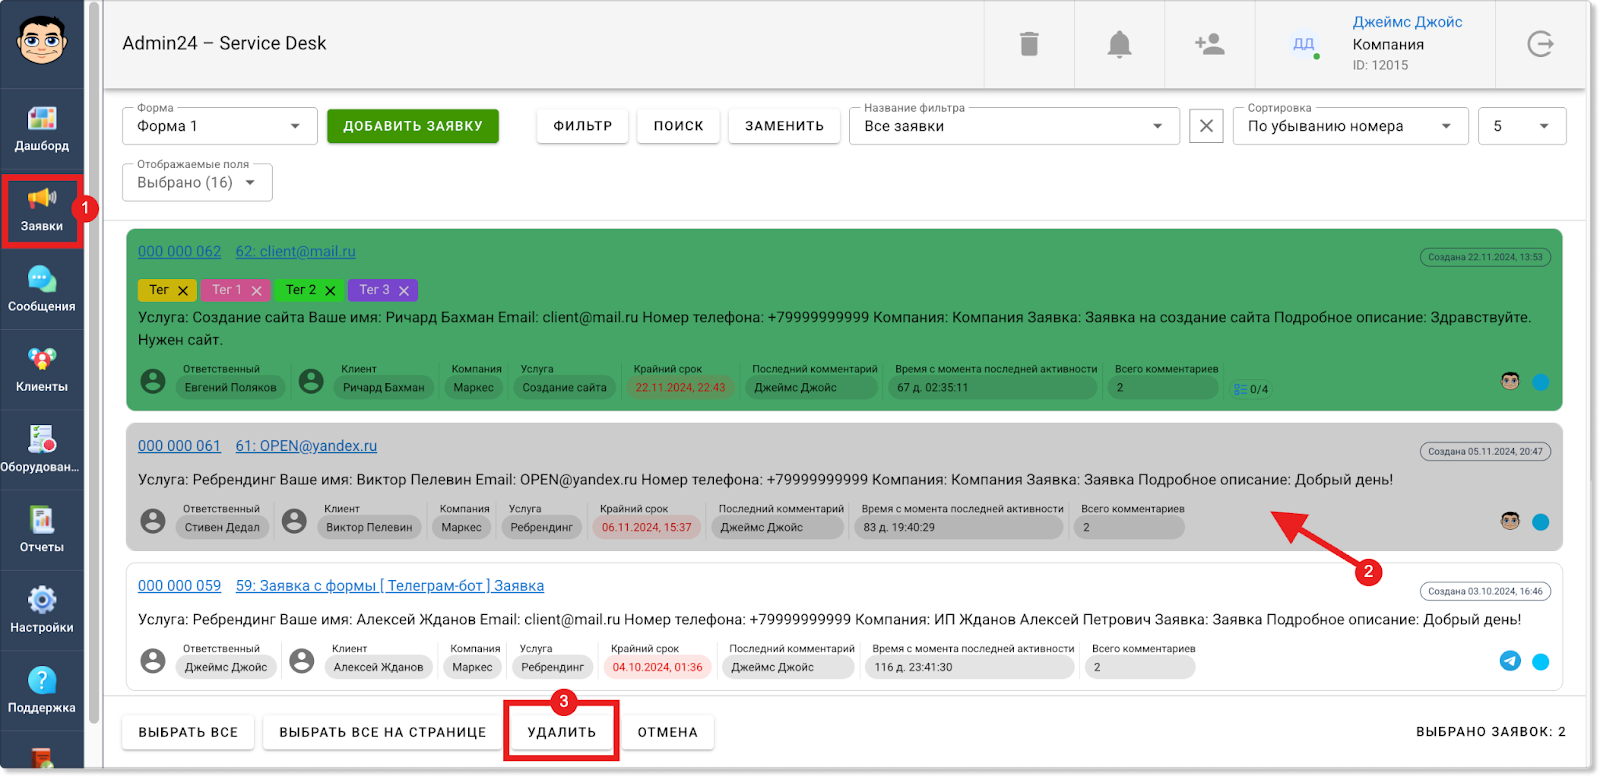
Task: Open link 59: Заявка с формы Телеграм-бот
Action: point(390,586)
